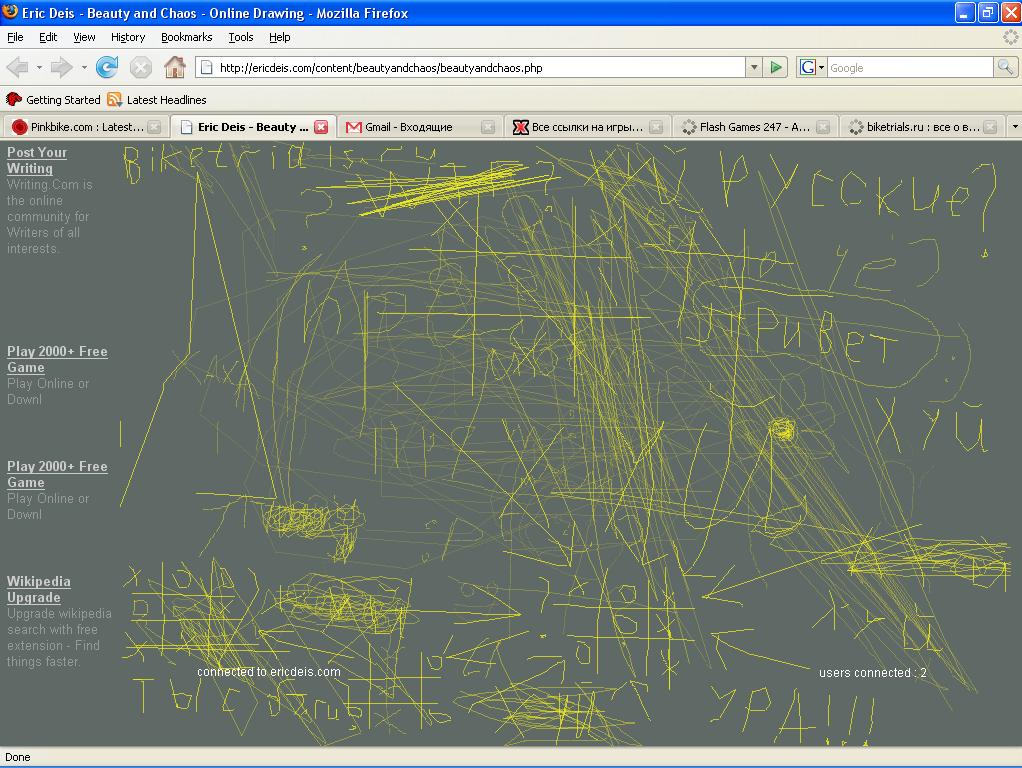Click the Wikipedia Upgrade link
Viewport: 1022px width, 768px height.
(x=38, y=589)
